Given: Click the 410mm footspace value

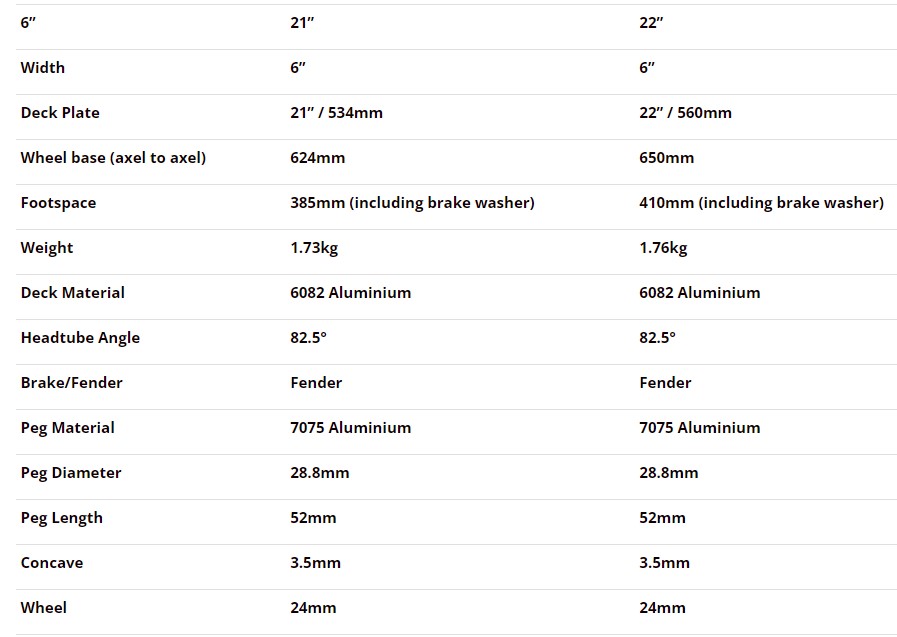Looking at the screenshot, I should click(761, 203).
